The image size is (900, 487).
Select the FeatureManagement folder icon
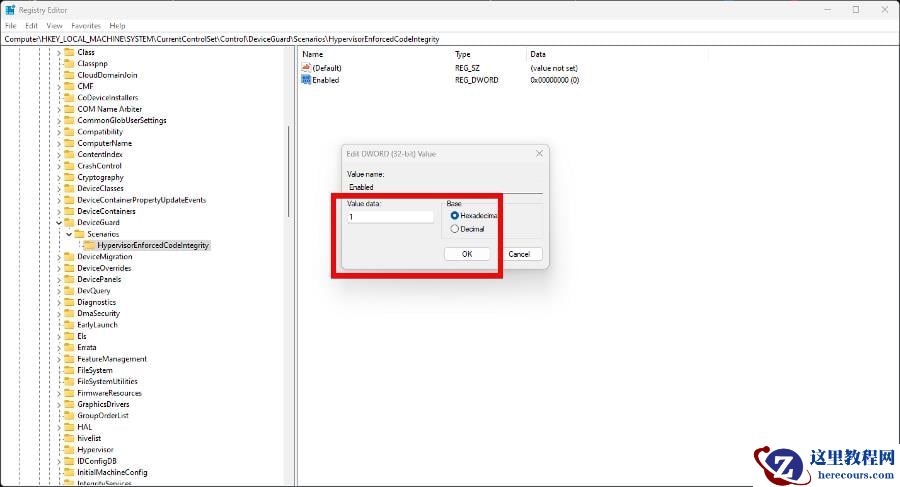click(x=69, y=359)
